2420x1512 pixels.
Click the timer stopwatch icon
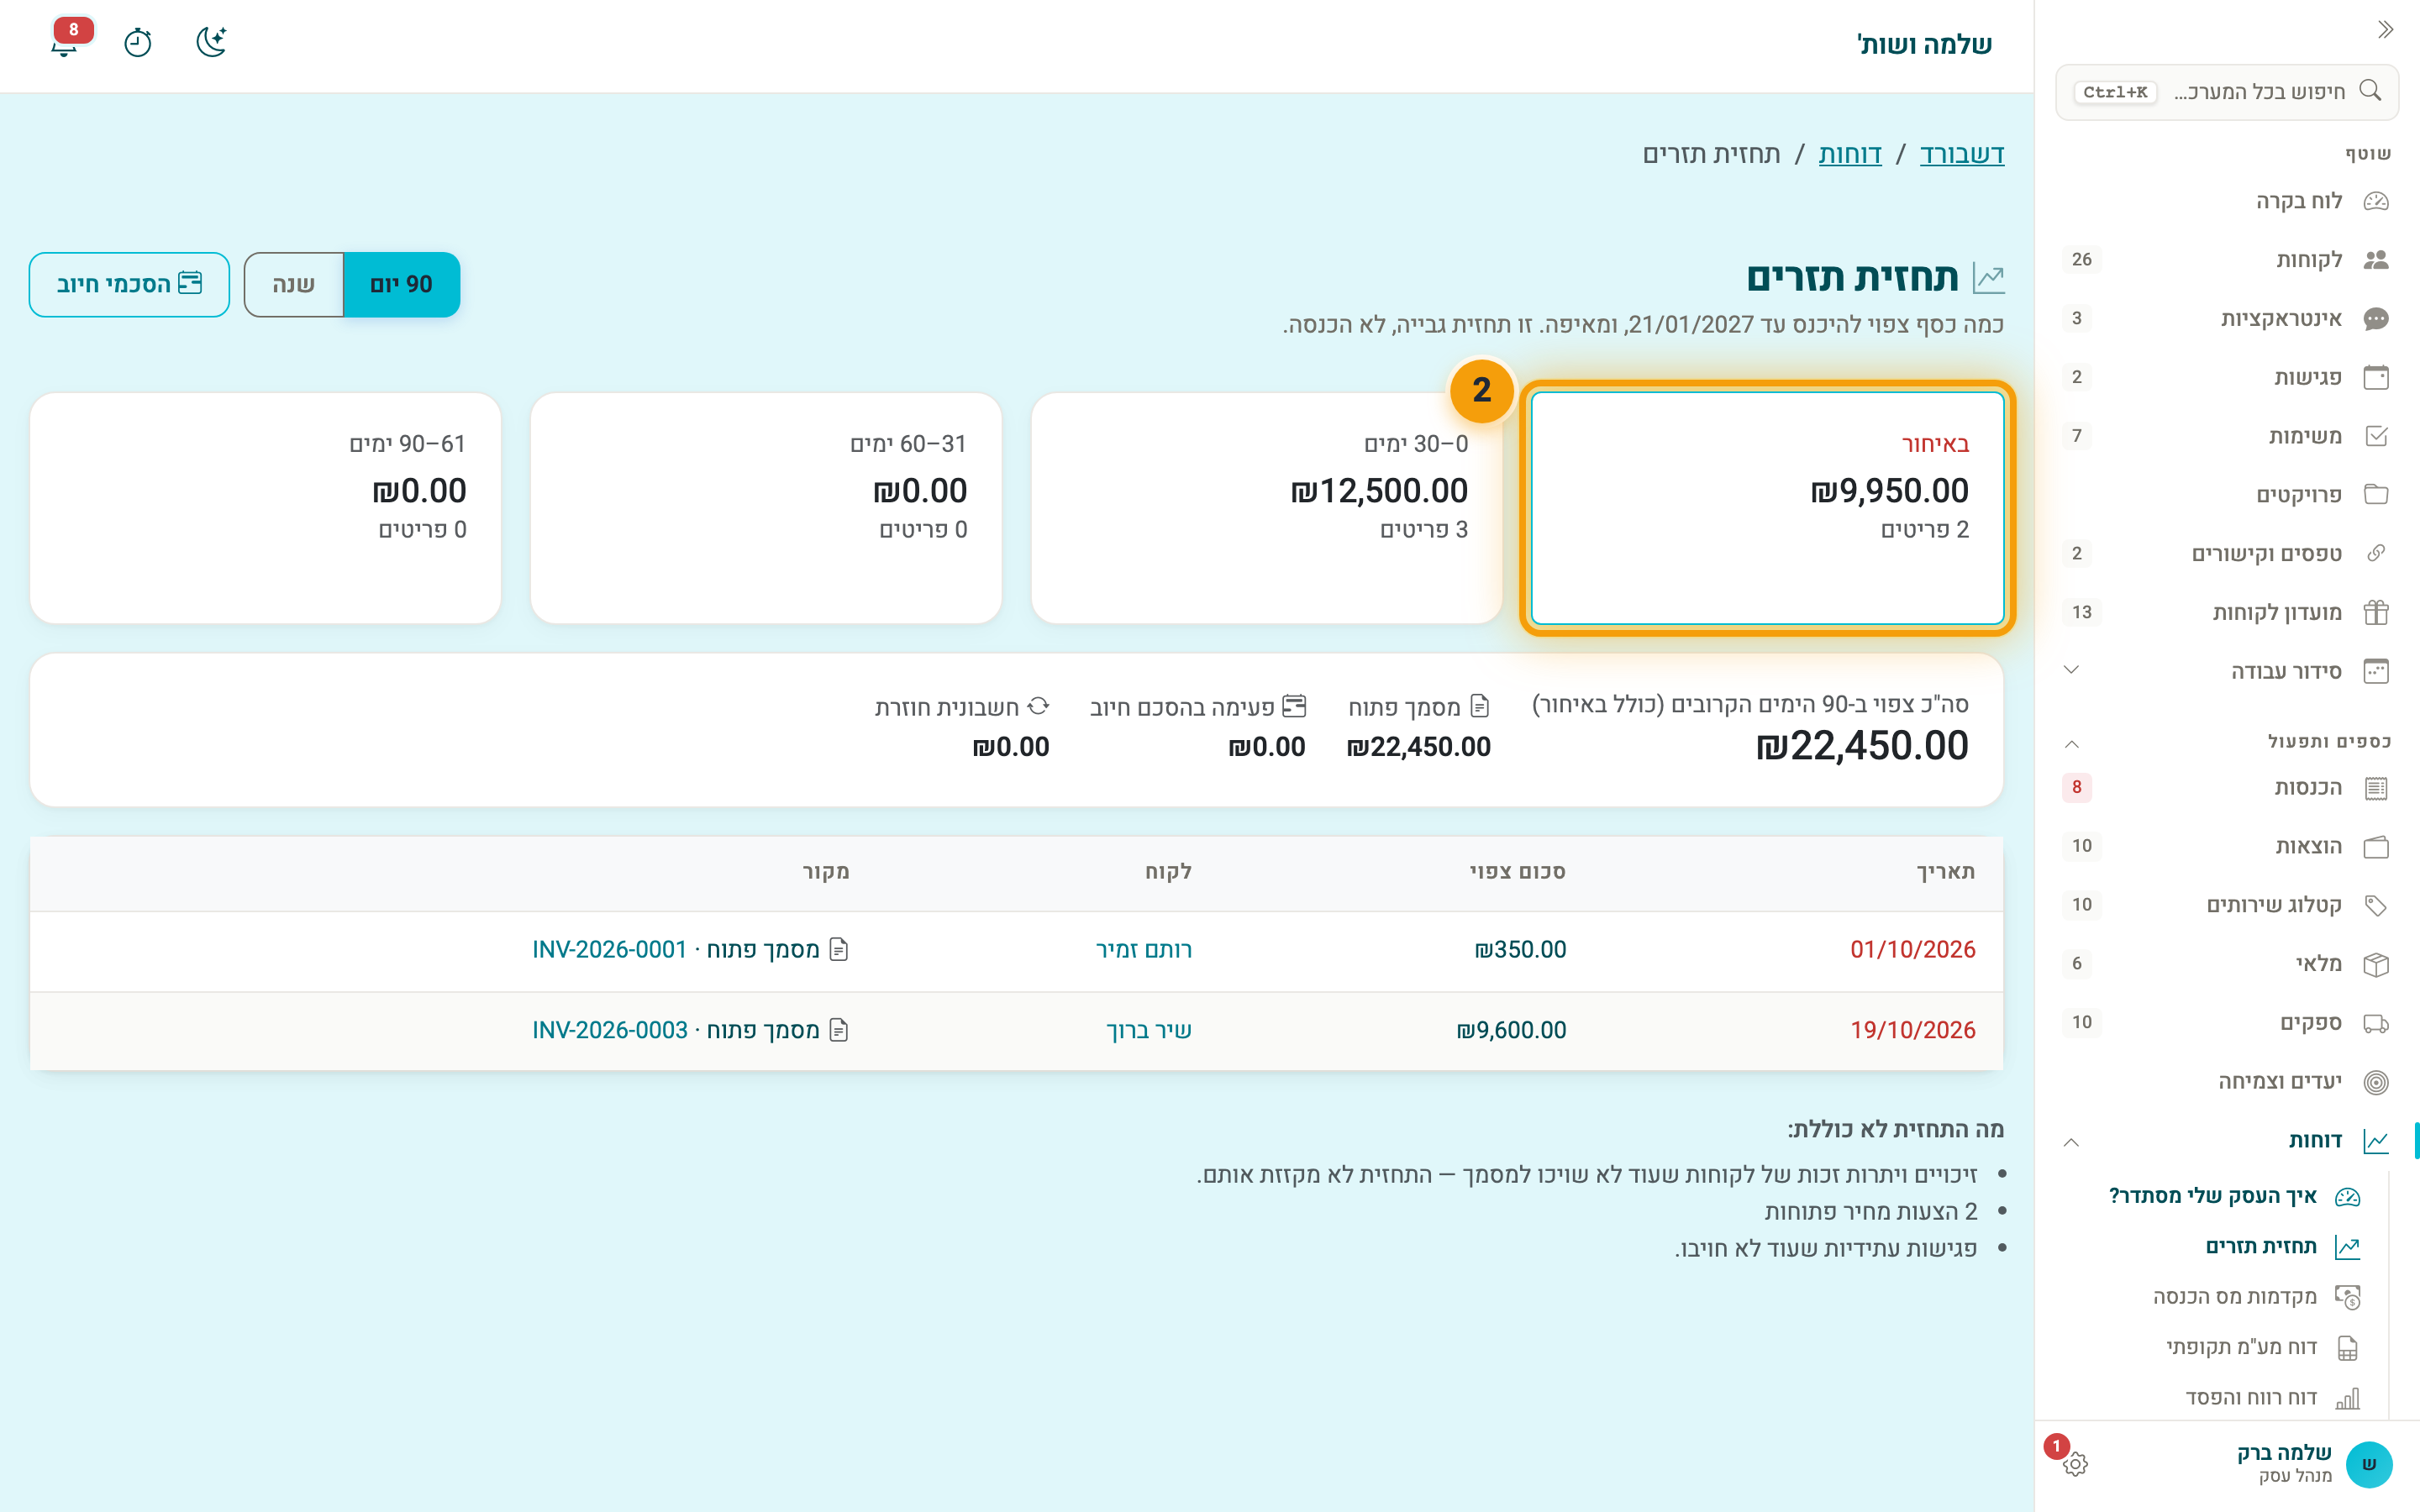[x=138, y=43]
